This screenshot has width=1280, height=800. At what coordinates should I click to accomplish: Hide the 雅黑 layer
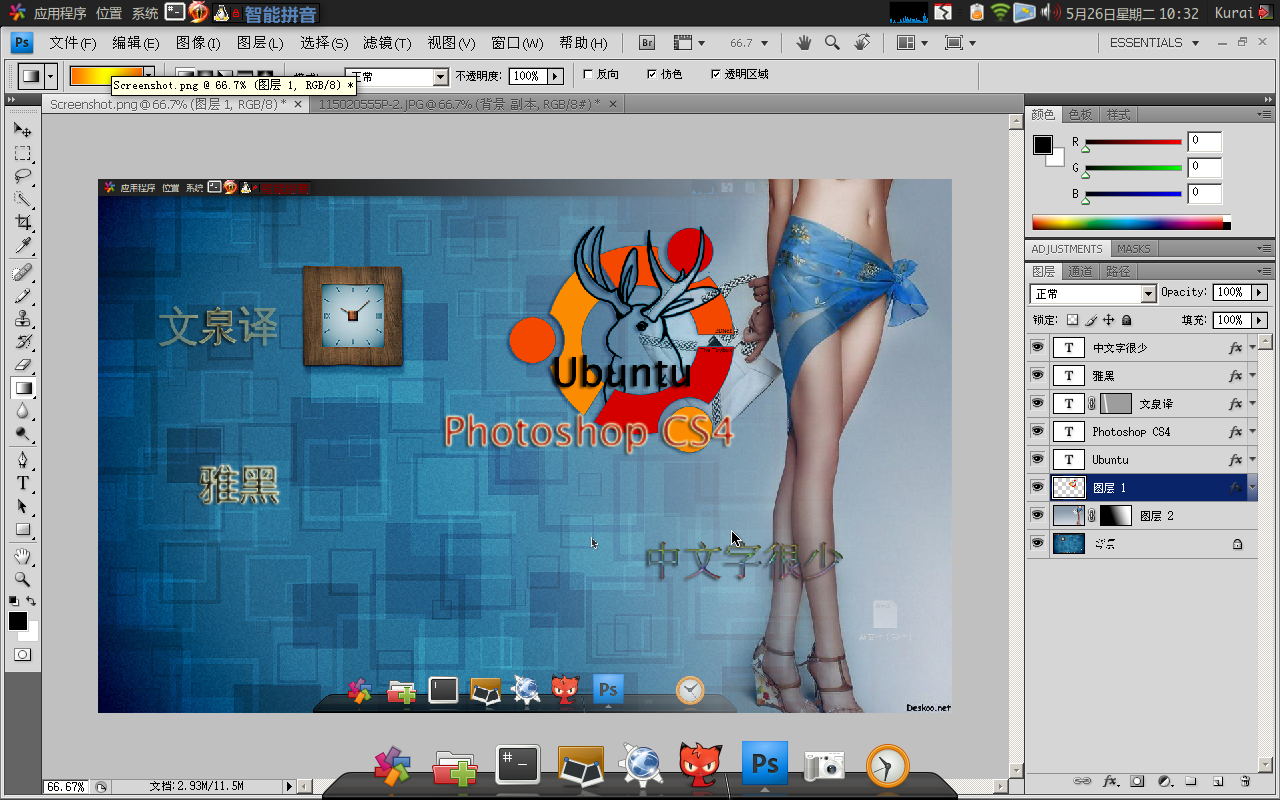1037,376
